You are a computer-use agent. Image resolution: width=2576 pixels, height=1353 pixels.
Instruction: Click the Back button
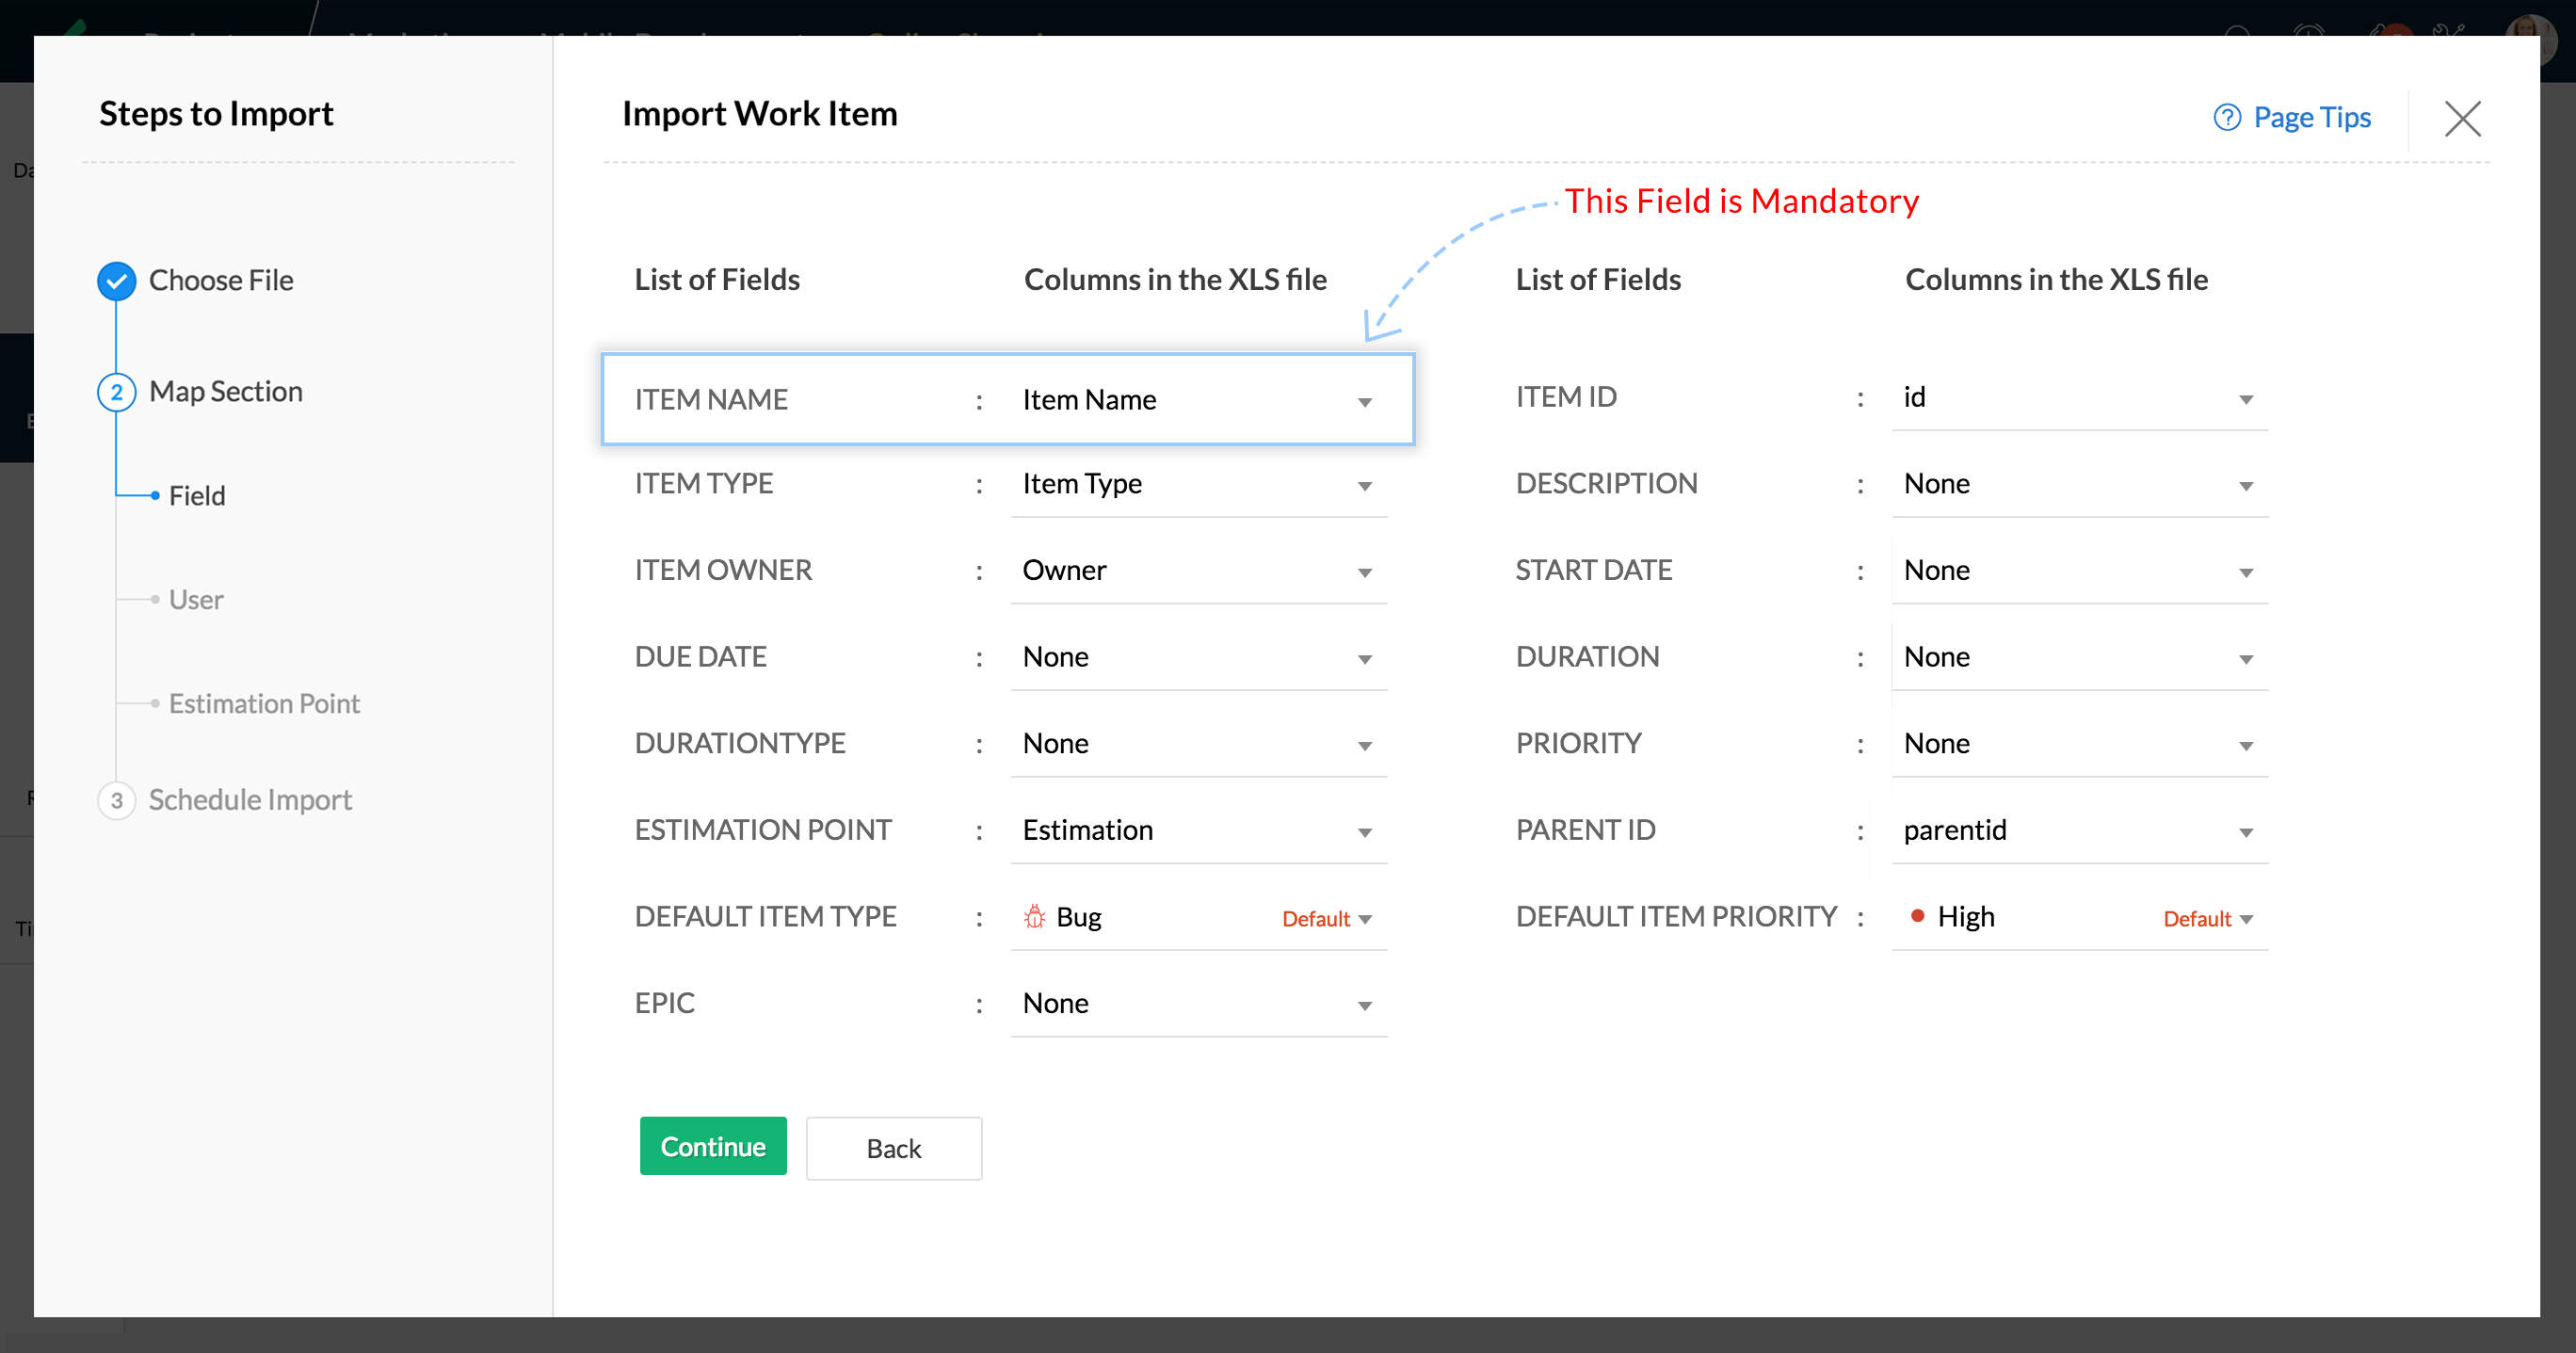pos(893,1148)
